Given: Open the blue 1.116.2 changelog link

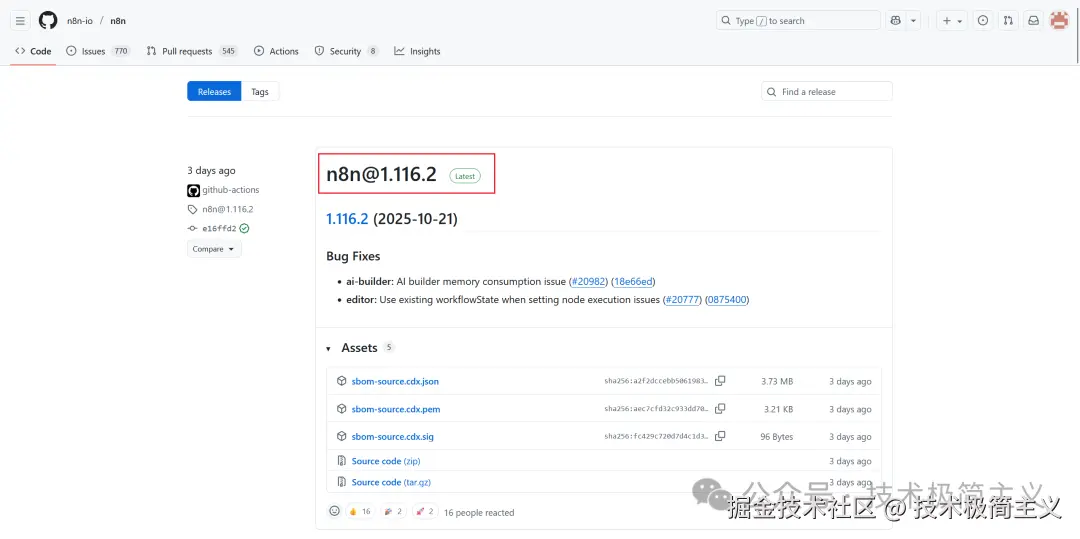Looking at the screenshot, I should pos(347,219).
